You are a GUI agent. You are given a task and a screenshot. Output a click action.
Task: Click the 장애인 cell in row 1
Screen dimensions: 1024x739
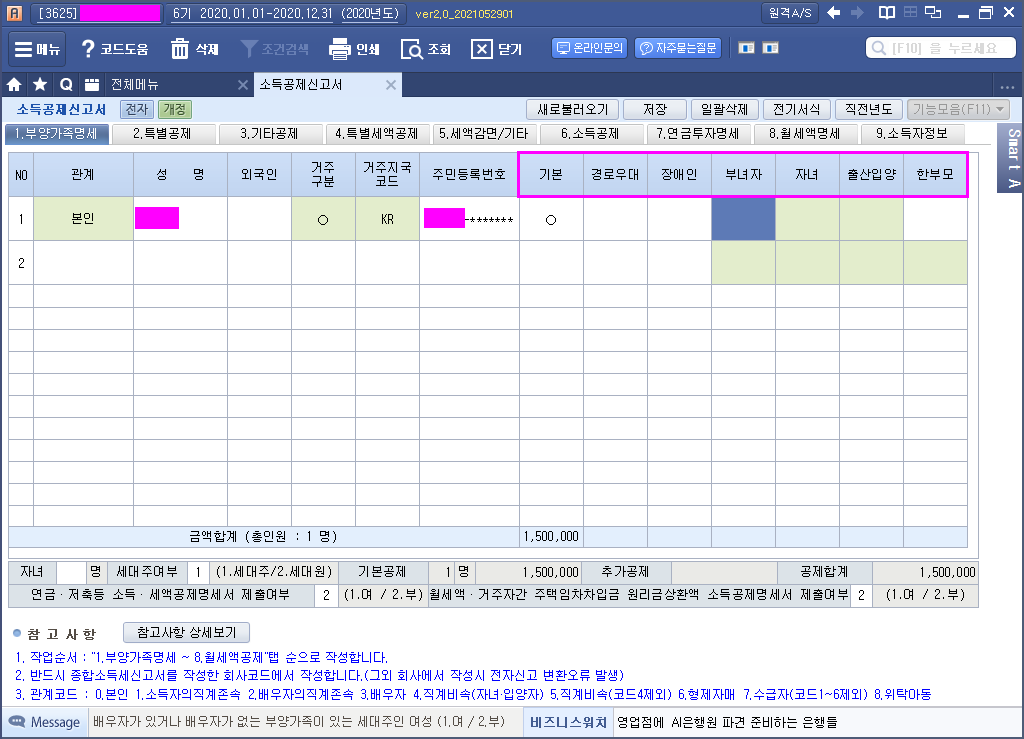(679, 219)
